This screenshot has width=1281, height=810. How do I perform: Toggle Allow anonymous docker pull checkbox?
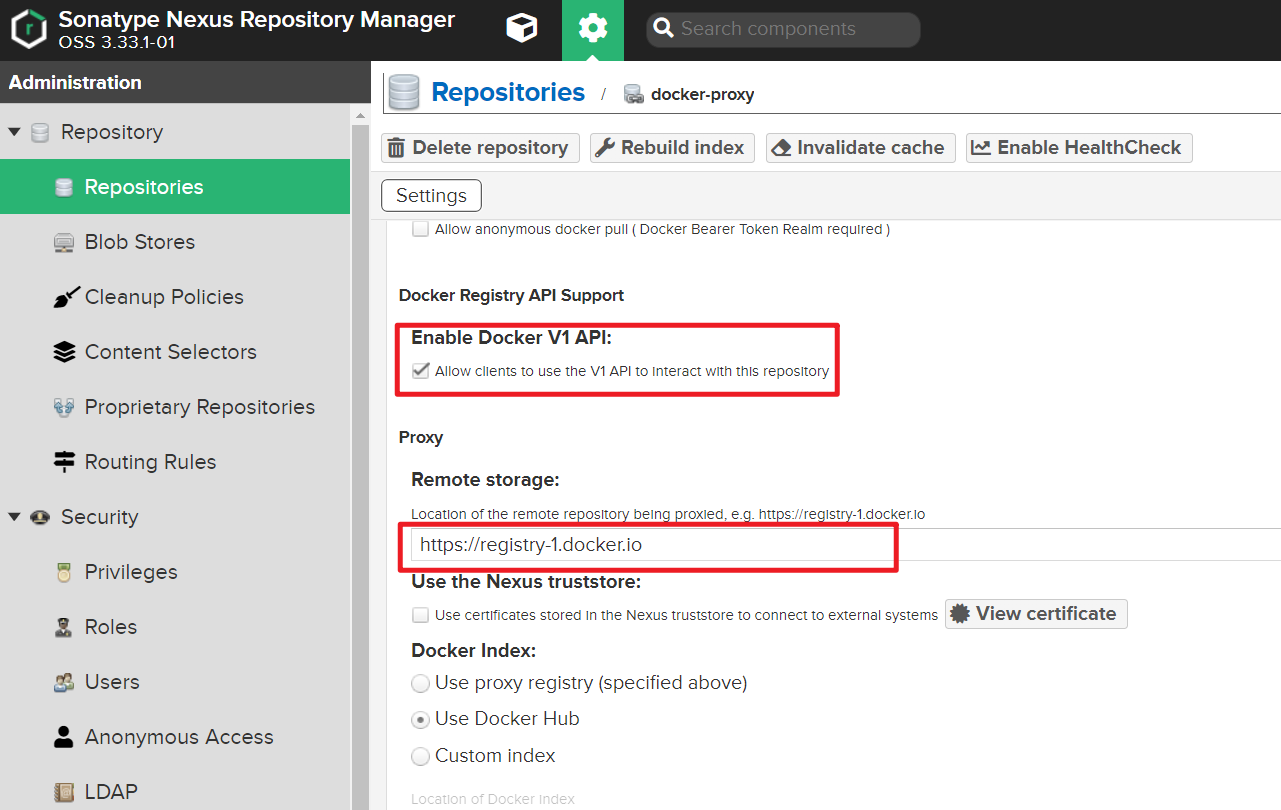421,229
